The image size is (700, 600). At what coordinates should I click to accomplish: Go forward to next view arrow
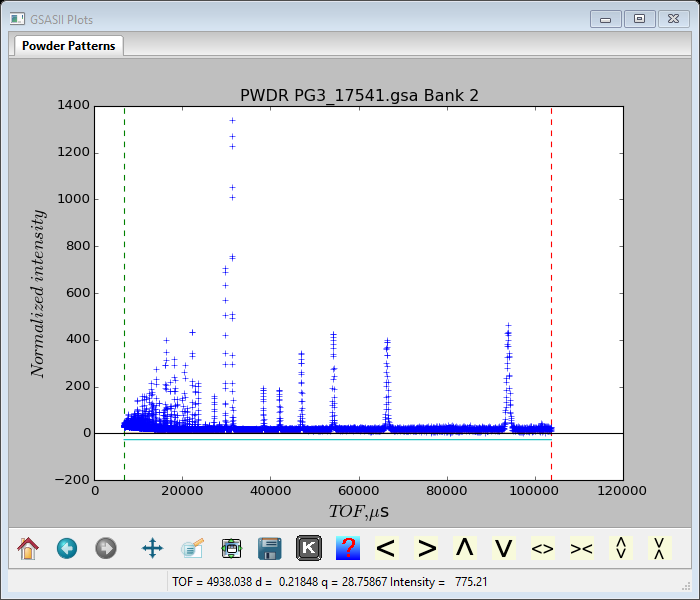[106, 548]
